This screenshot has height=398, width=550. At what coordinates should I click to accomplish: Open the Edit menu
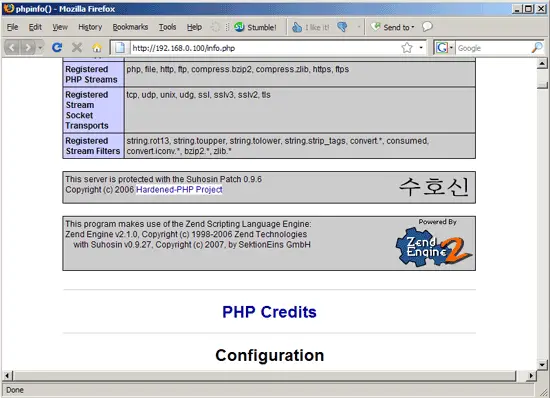point(35,27)
